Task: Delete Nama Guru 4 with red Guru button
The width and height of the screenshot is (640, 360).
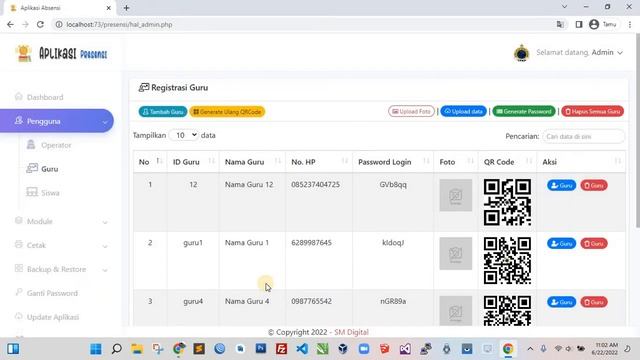Action: [594, 302]
